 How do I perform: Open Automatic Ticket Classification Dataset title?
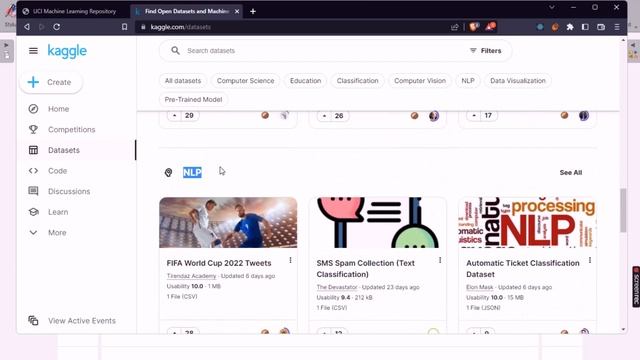pyautogui.click(x=523, y=269)
